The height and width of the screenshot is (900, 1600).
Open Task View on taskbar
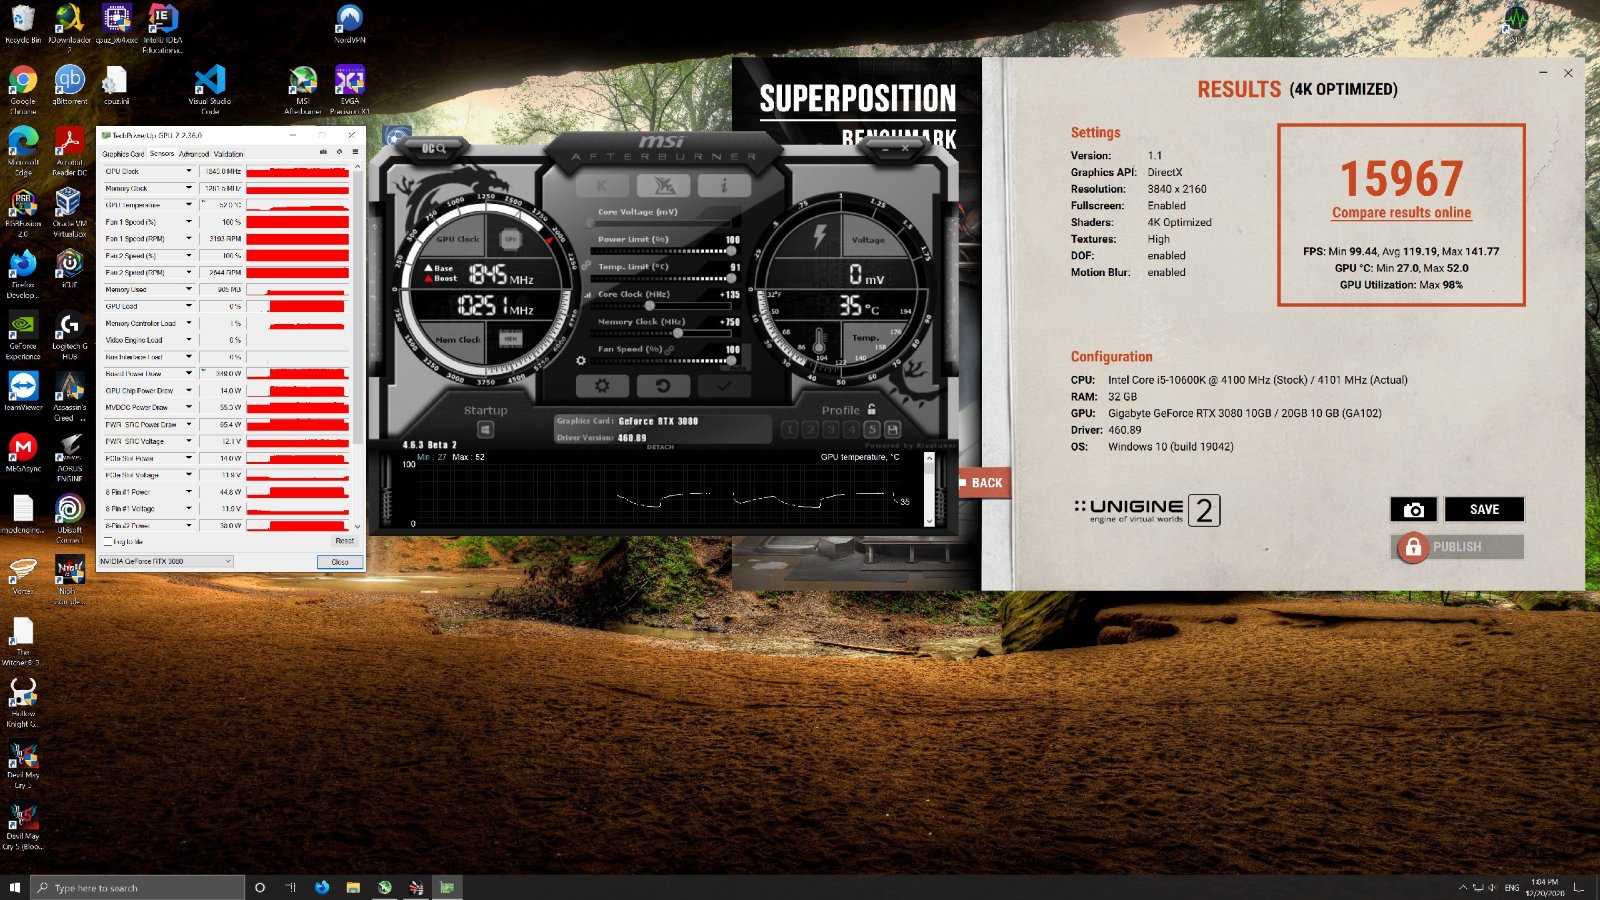[x=291, y=888]
